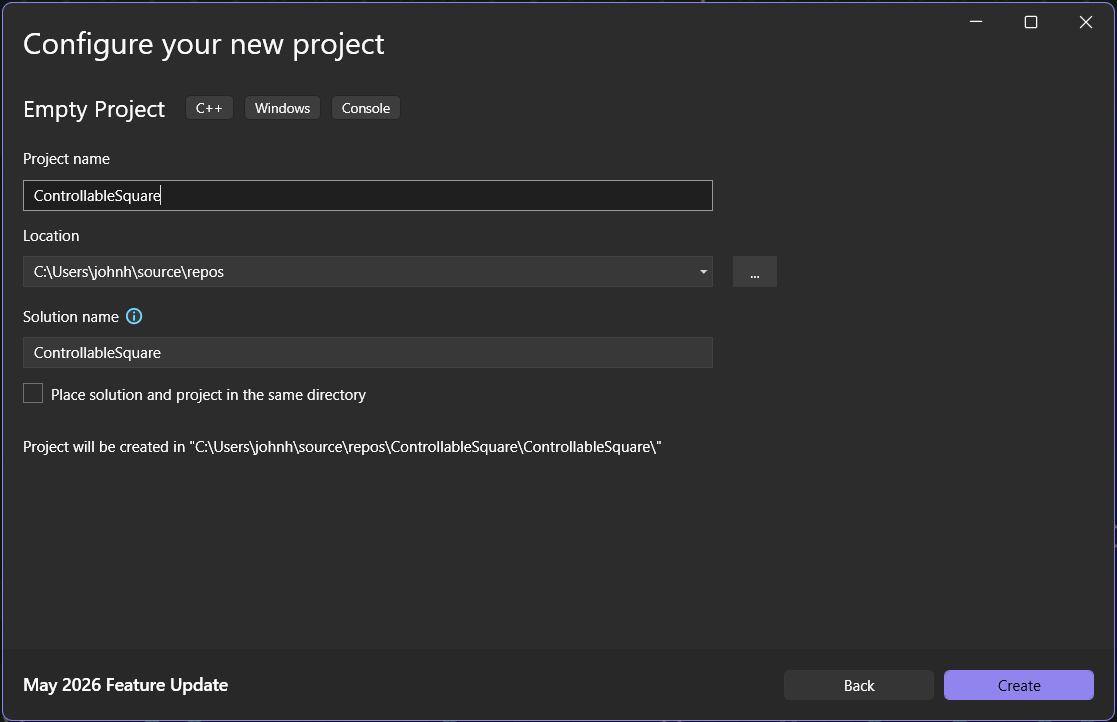This screenshot has height=722, width=1117.
Task: Click the Create button
Action: [1019, 685]
